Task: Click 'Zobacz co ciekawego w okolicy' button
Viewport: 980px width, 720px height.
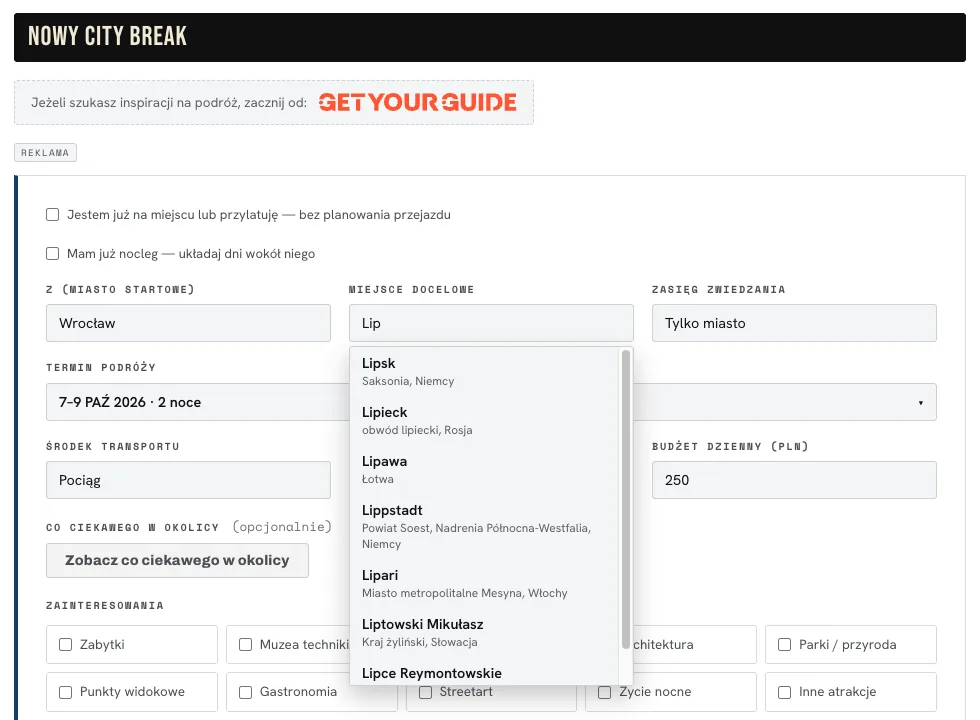Action: tap(178, 560)
